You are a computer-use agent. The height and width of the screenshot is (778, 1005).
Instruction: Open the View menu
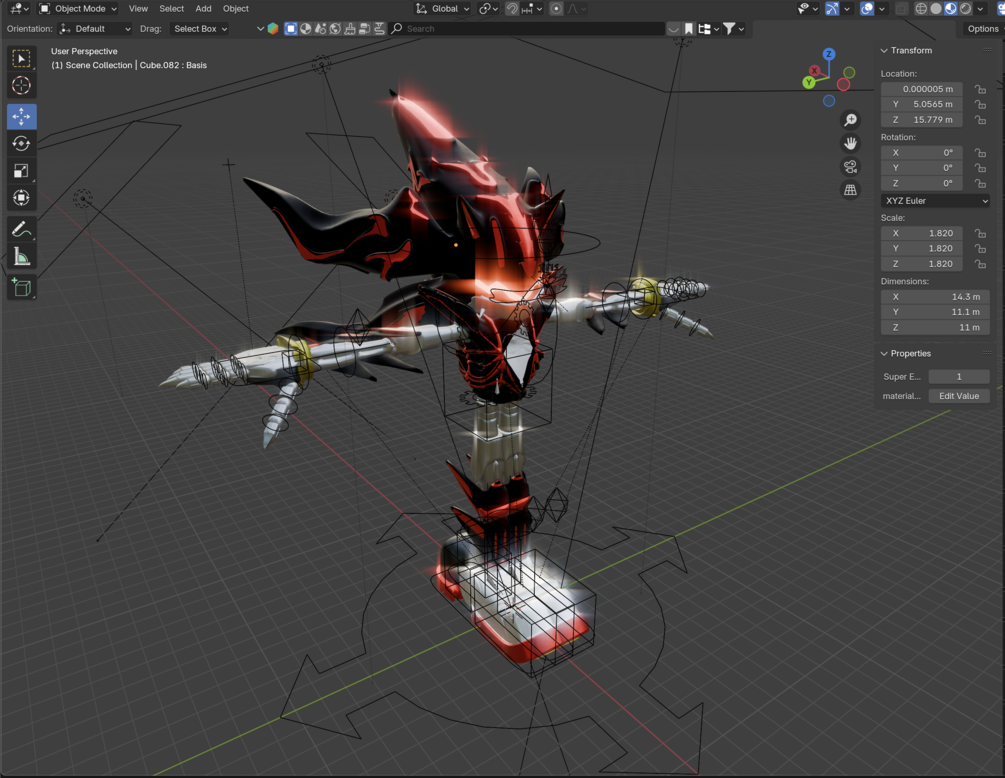(x=138, y=8)
